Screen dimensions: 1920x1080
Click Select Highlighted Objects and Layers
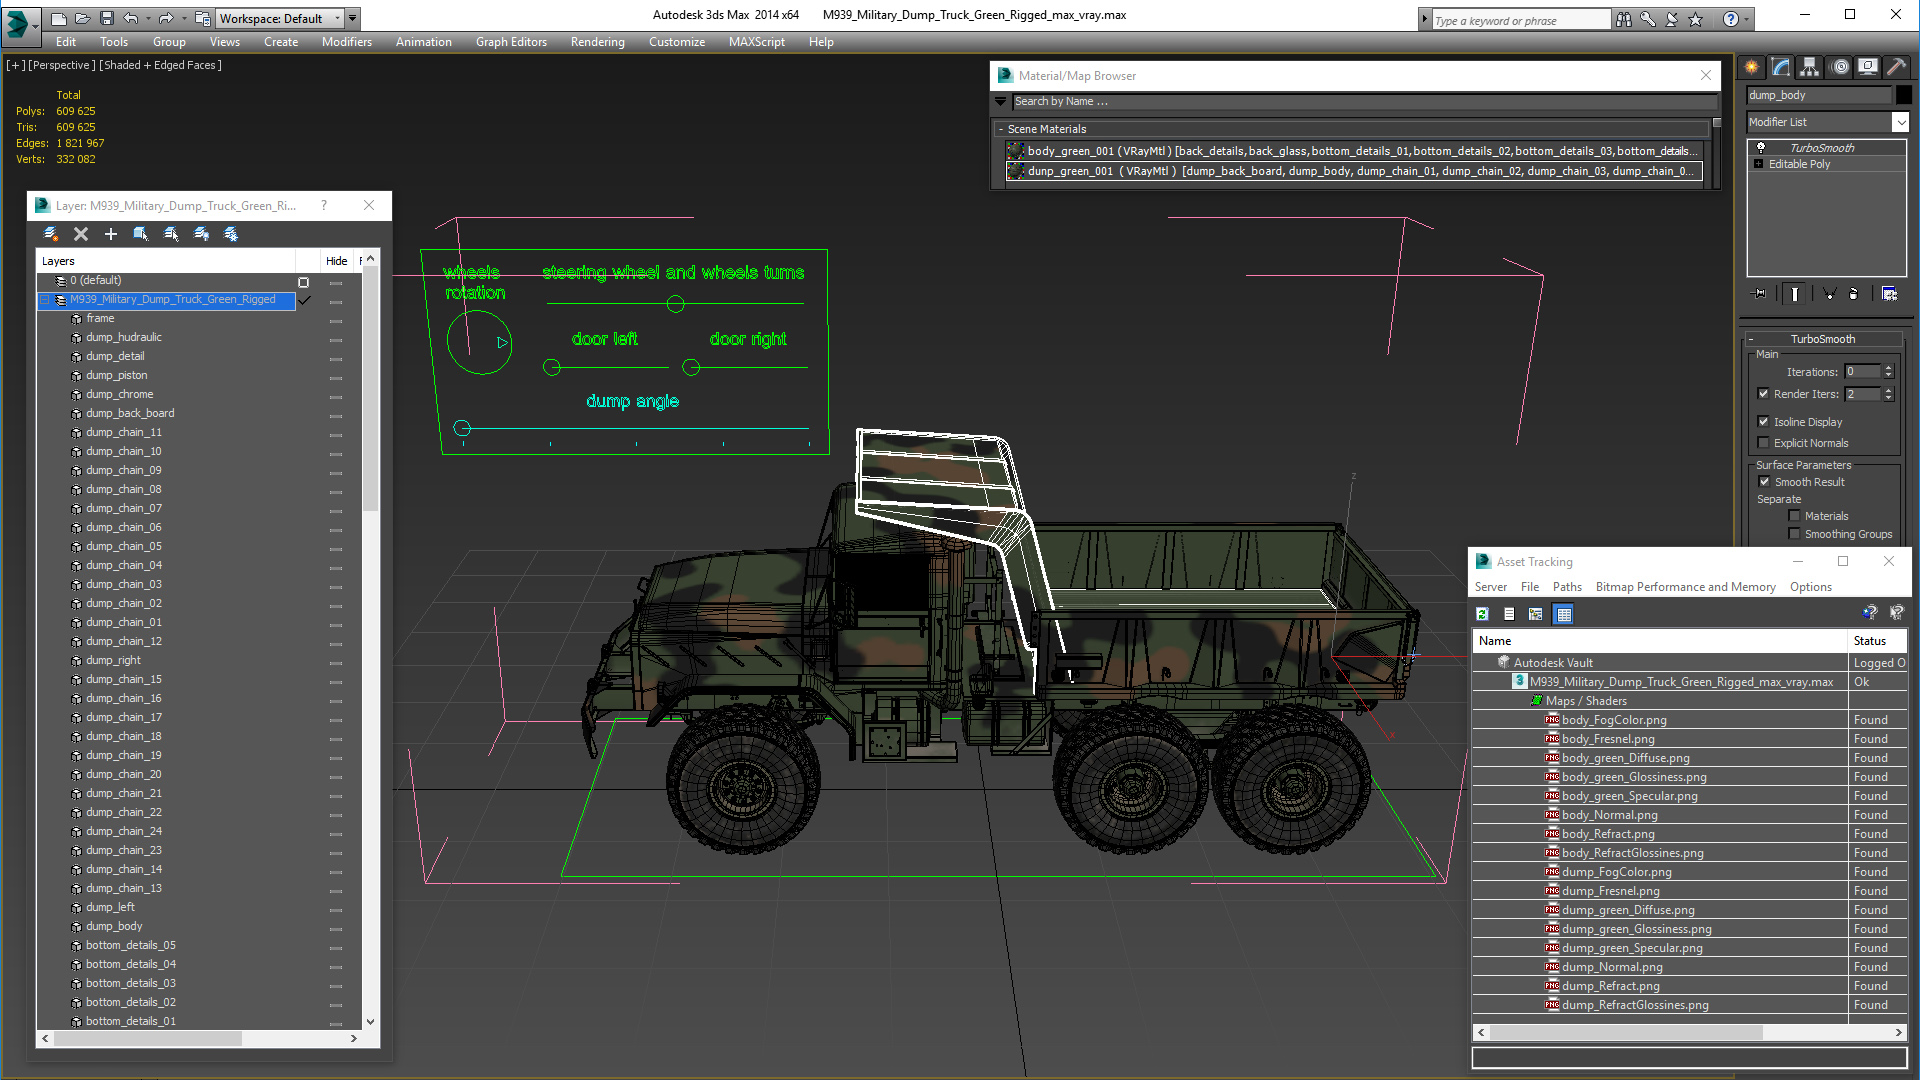141,234
